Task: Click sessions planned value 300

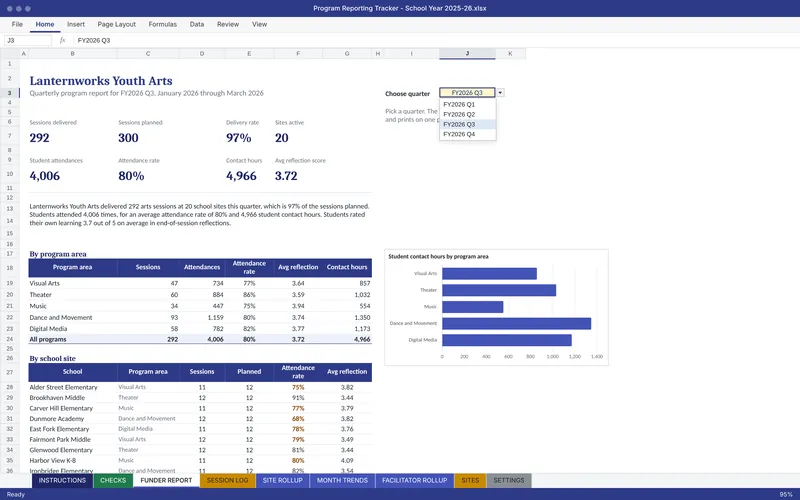Action: tap(128, 138)
